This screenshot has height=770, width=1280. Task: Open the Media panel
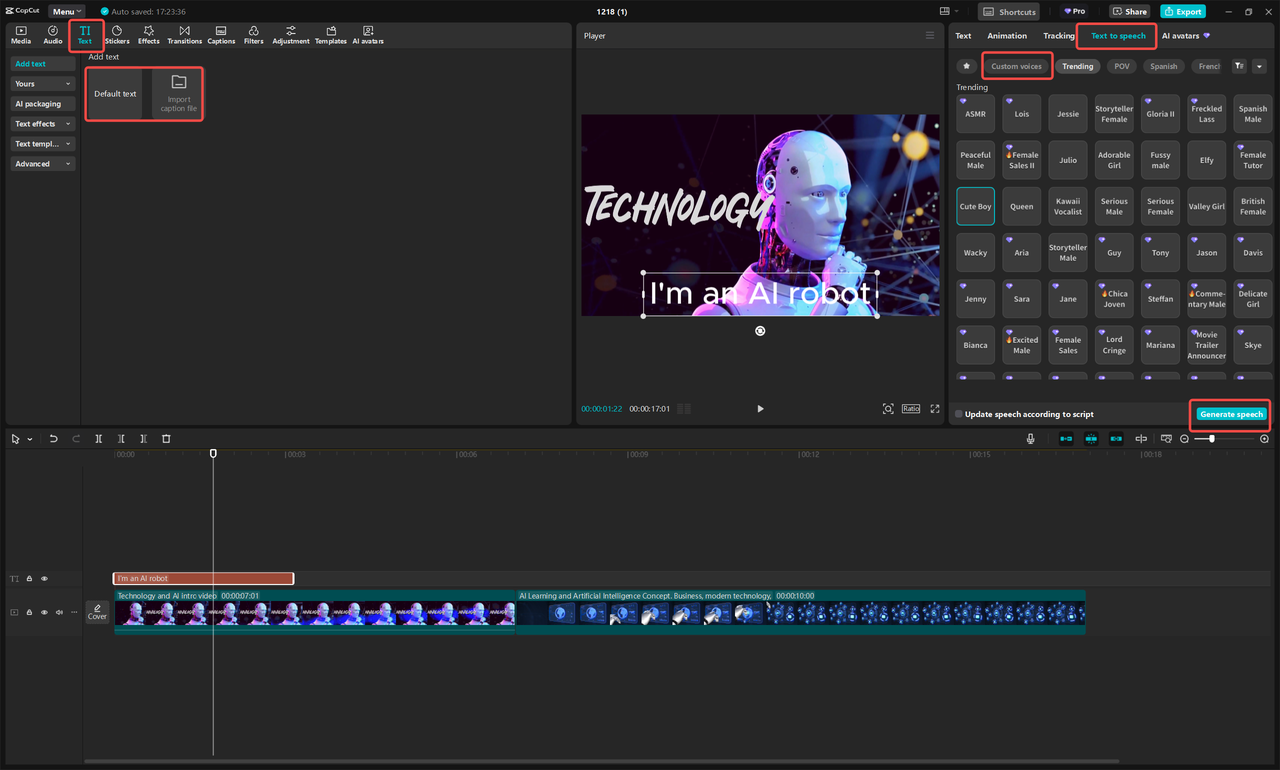21,35
